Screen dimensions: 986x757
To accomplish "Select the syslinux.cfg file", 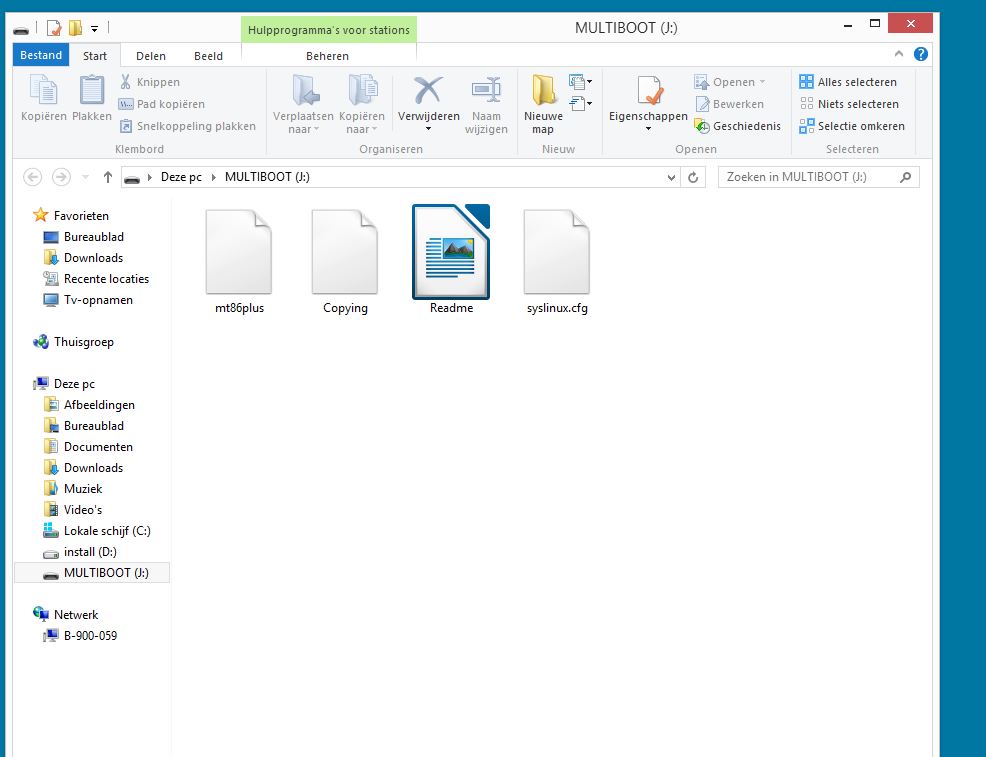I will pyautogui.click(x=557, y=262).
